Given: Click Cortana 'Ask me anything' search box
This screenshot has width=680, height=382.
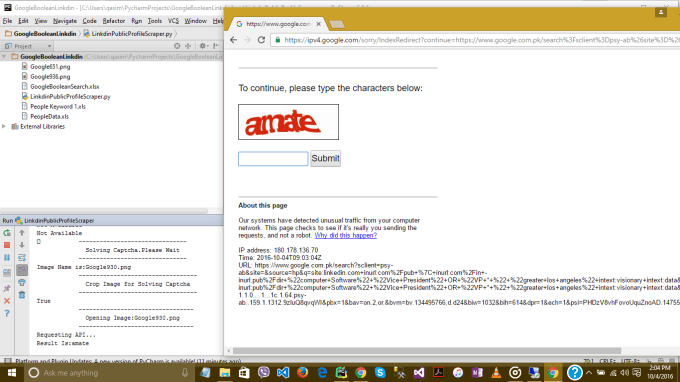Looking at the screenshot, I should click(x=108, y=373).
